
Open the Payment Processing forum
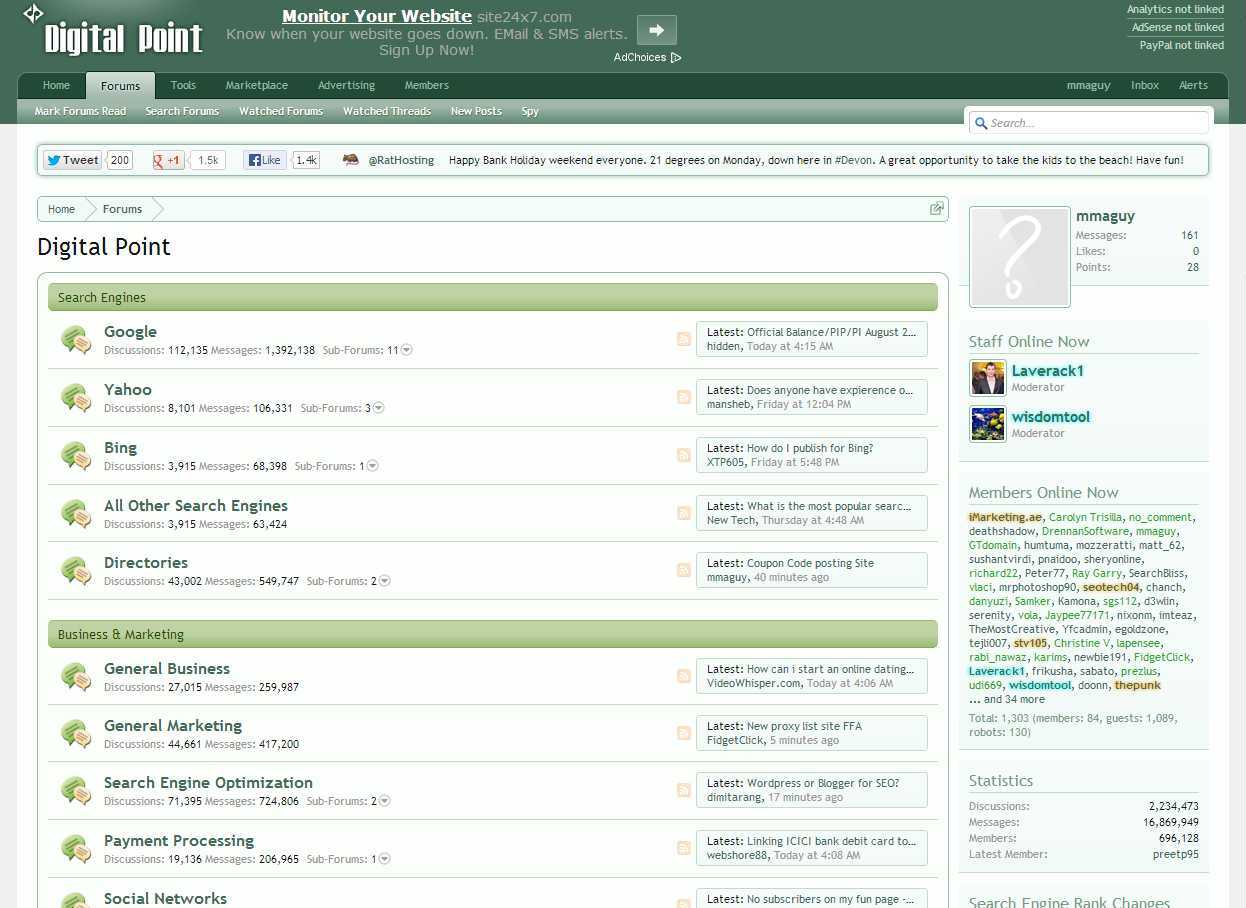[x=179, y=840]
